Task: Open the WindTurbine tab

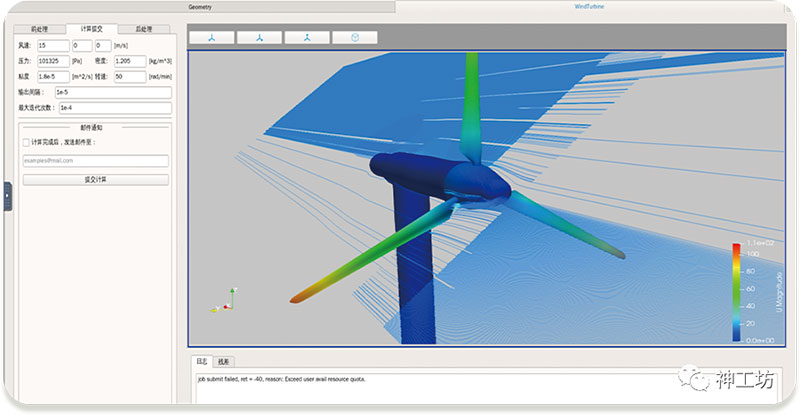Action: (589, 6)
